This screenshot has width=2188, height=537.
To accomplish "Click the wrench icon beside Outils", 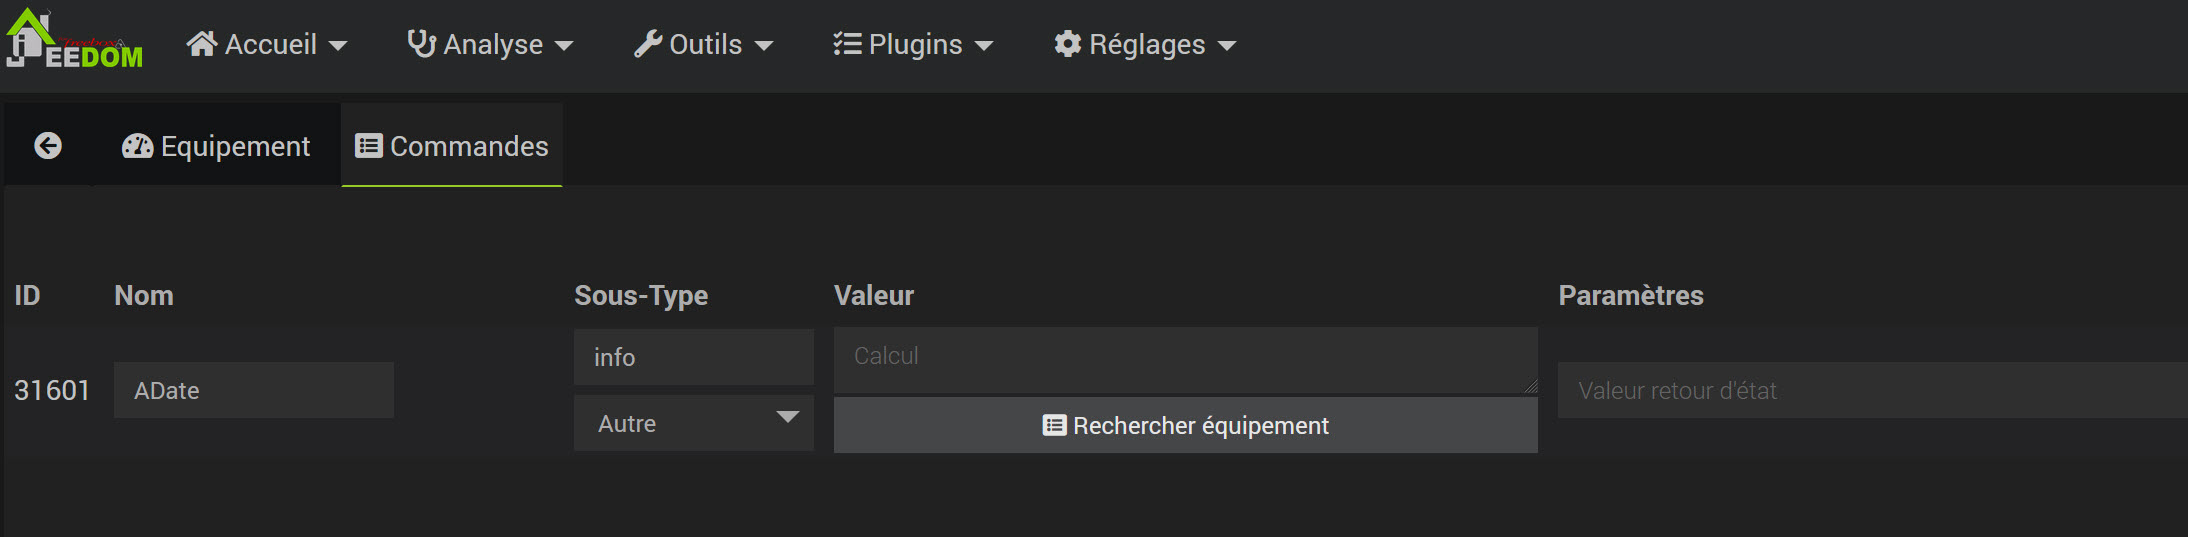I will (648, 44).
